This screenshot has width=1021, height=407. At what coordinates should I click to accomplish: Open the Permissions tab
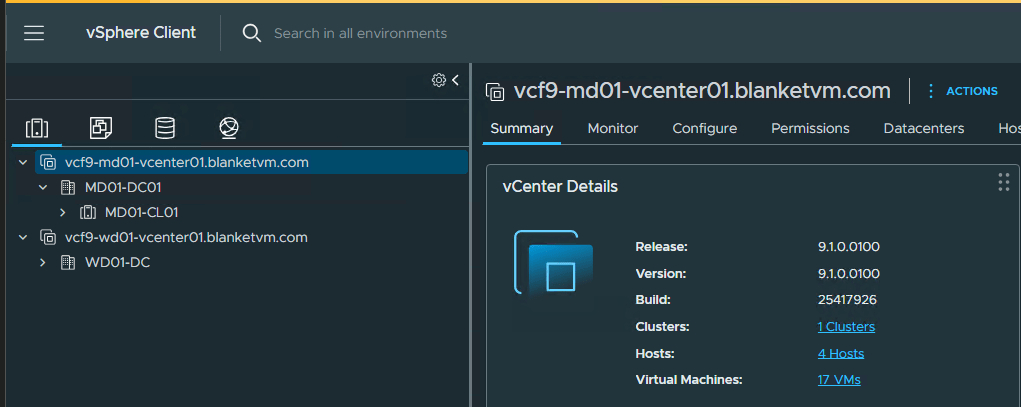coord(810,129)
